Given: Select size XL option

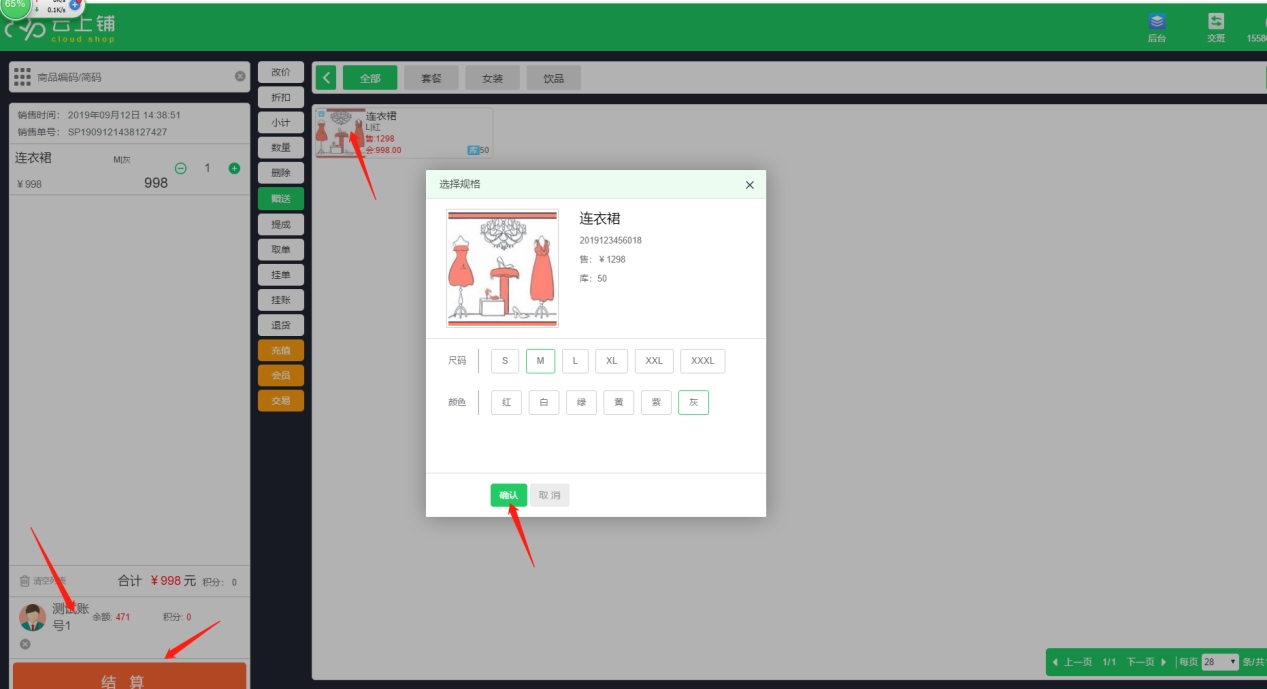Looking at the screenshot, I should 611,361.
